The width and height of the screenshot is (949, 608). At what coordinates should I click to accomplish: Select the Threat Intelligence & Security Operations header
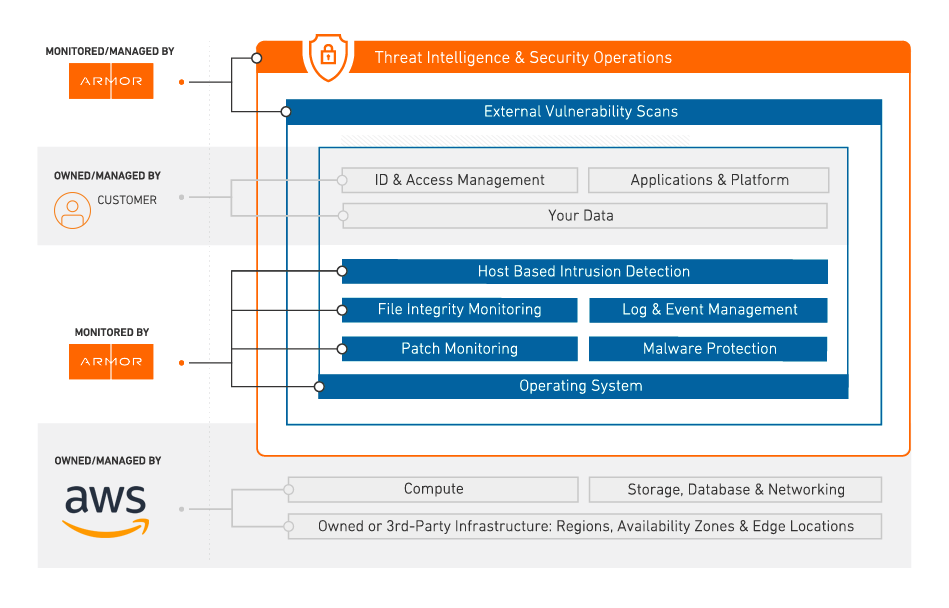[583, 57]
